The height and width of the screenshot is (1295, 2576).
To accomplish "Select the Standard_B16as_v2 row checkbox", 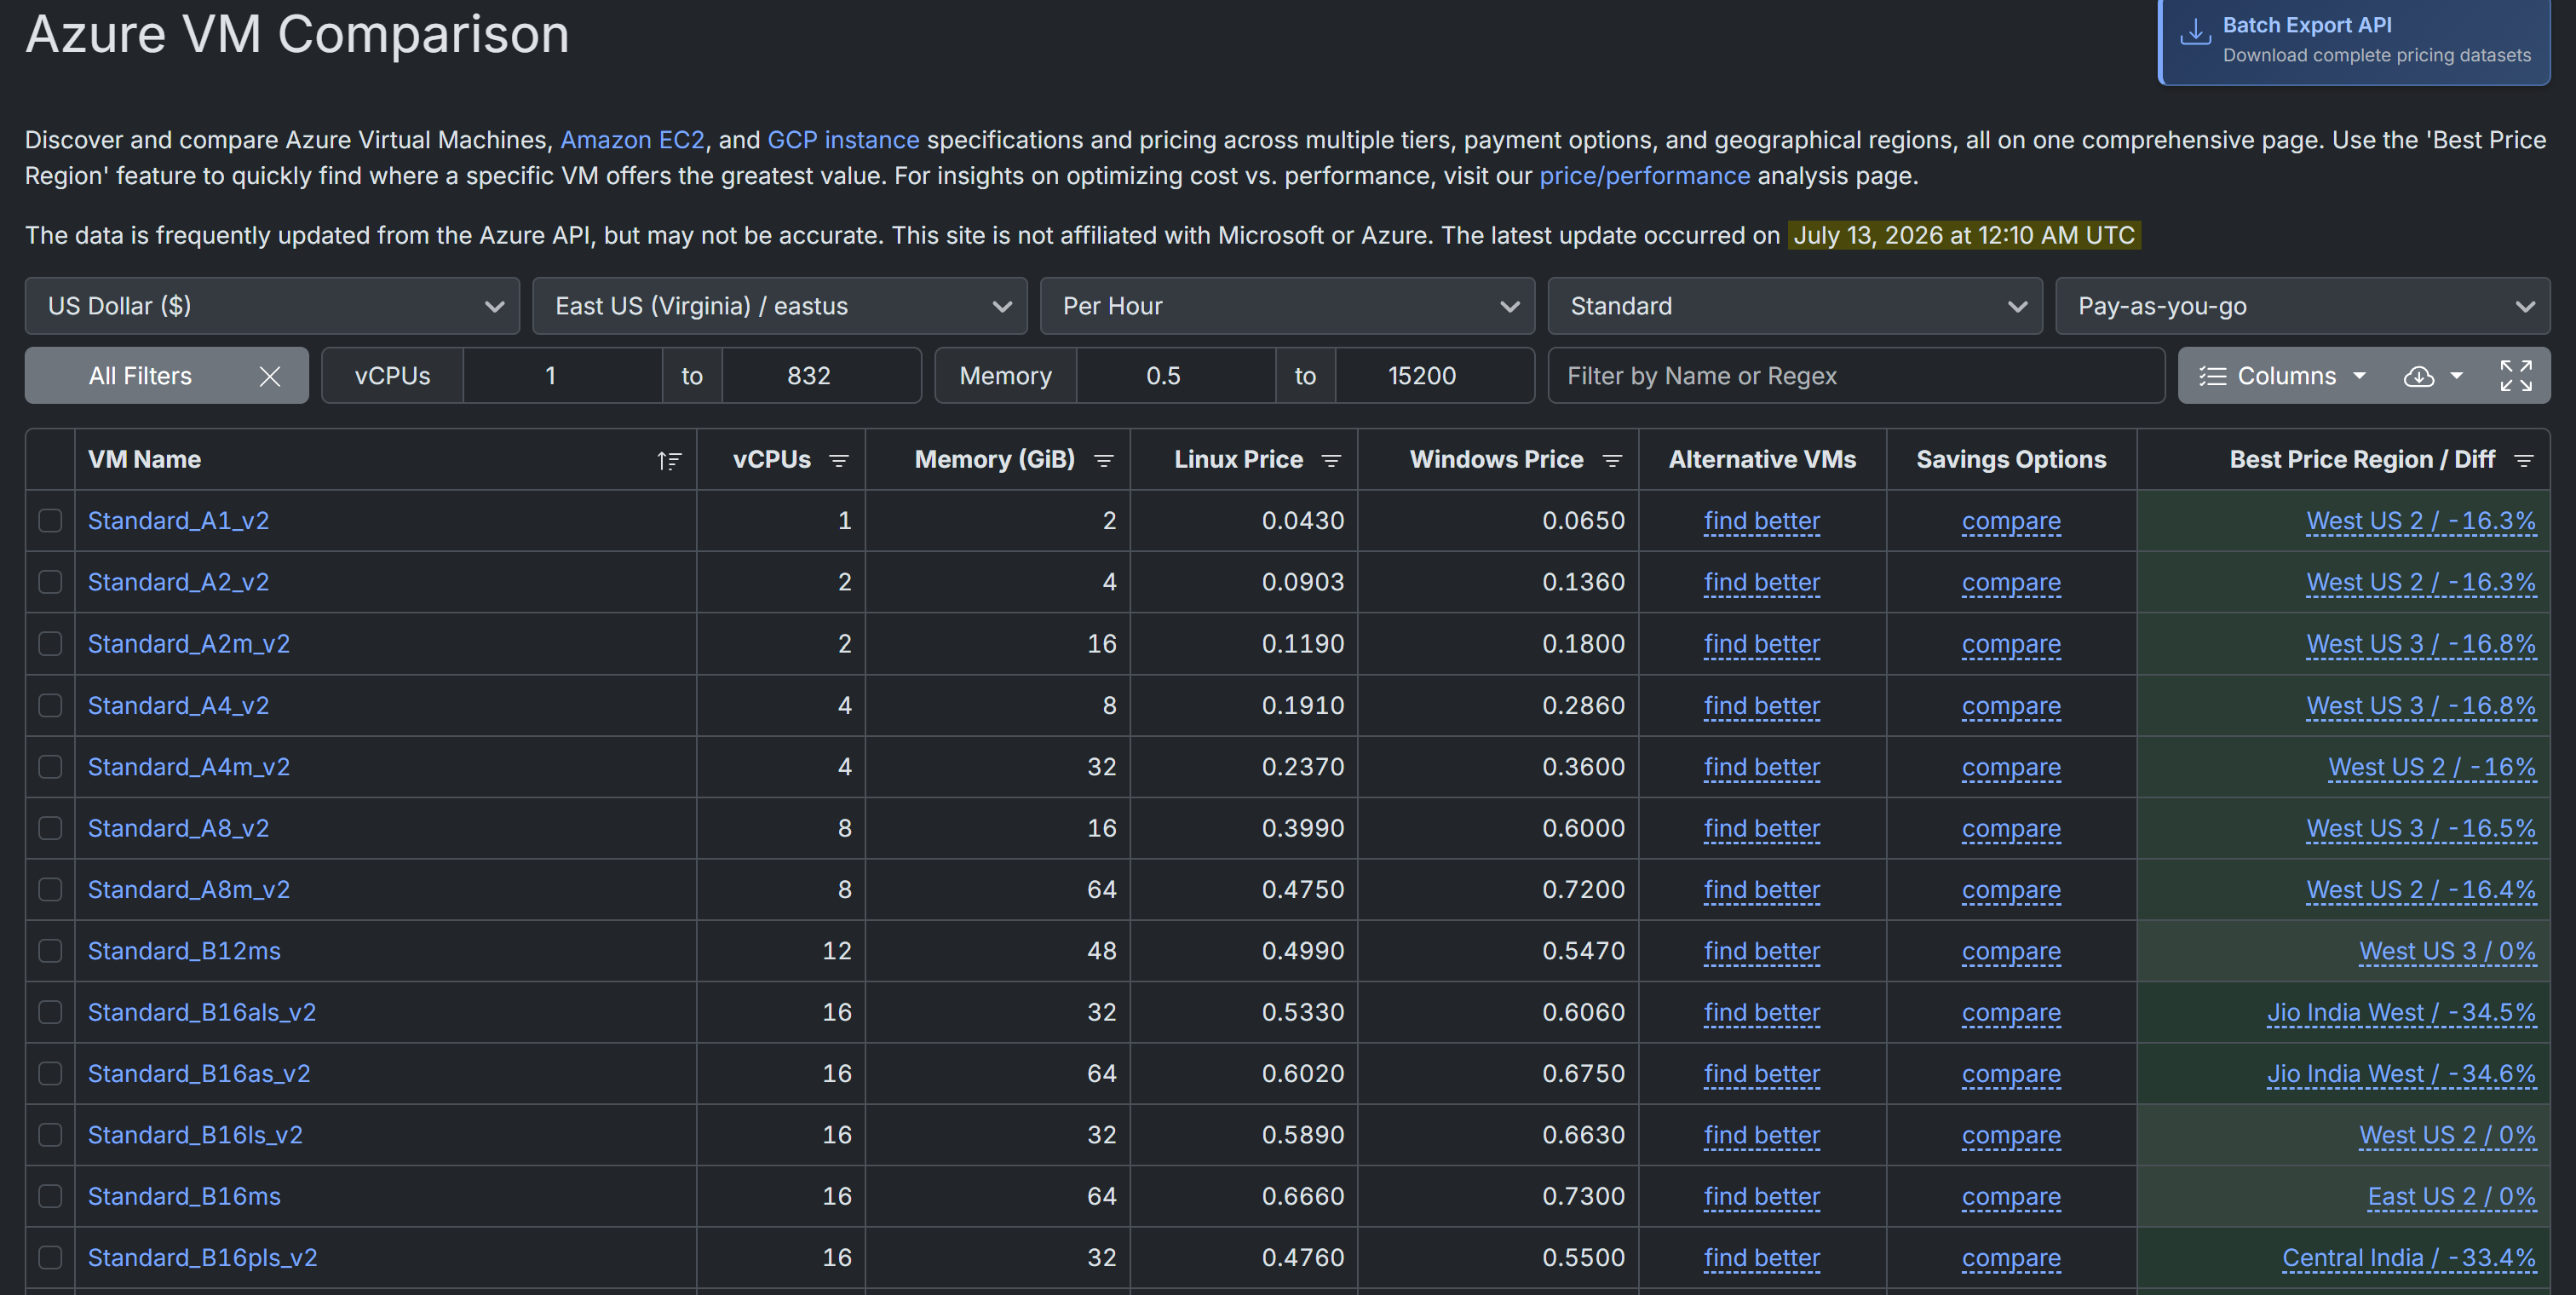I will [x=50, y=1074].
